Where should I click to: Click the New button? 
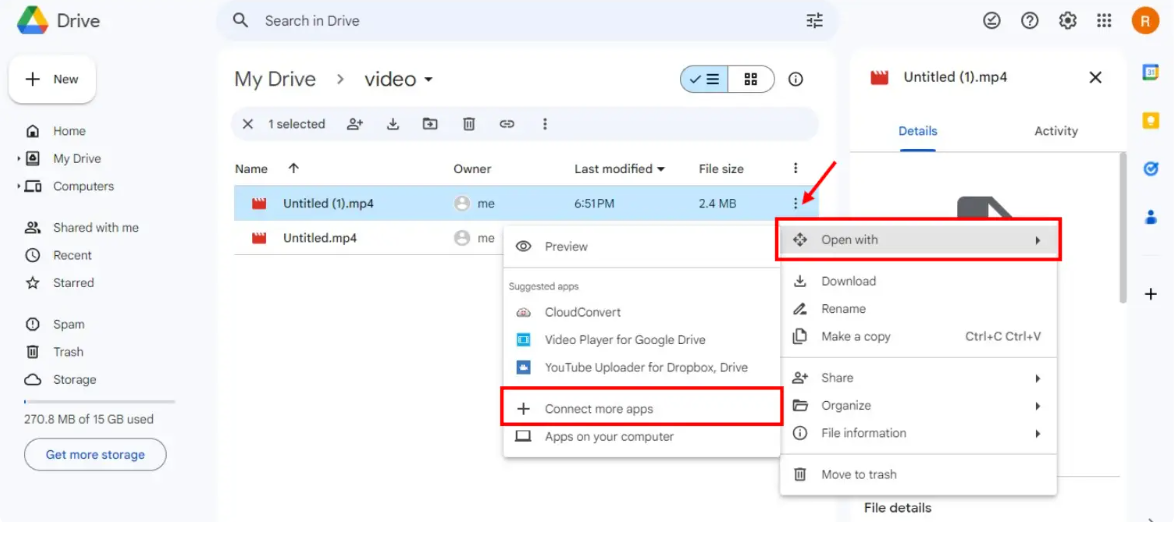[x=52, y=79]
